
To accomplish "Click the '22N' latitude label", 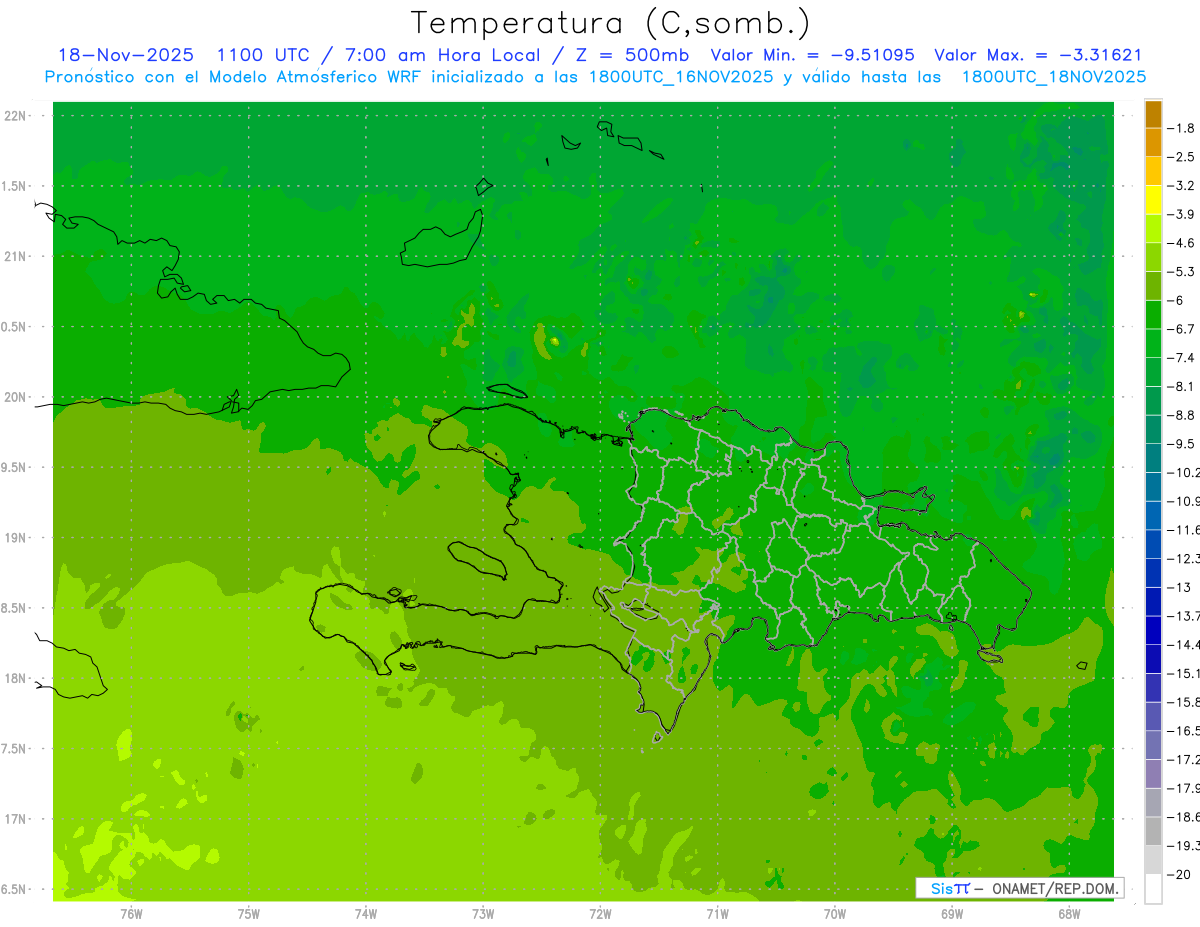I will [15, 115].
